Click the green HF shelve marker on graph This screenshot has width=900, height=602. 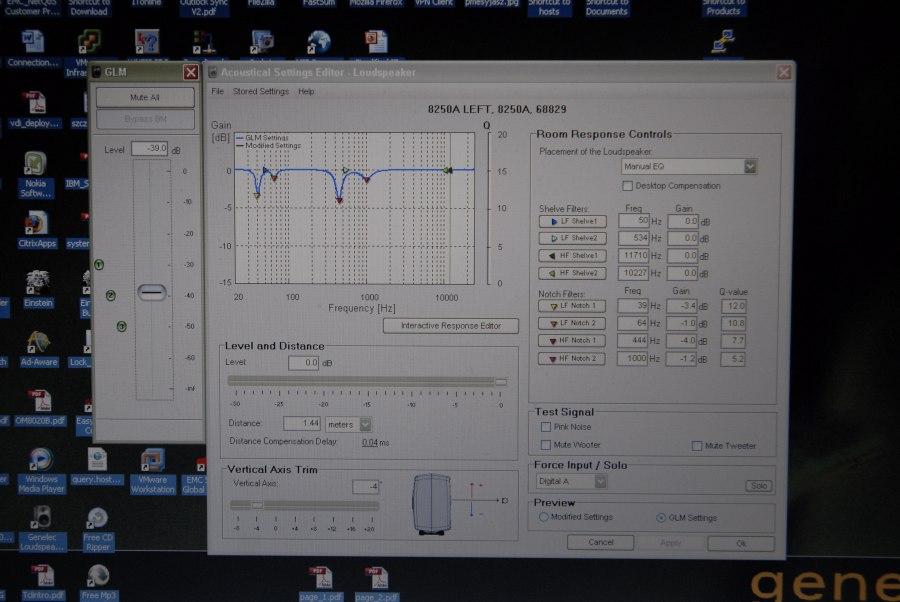448,170
